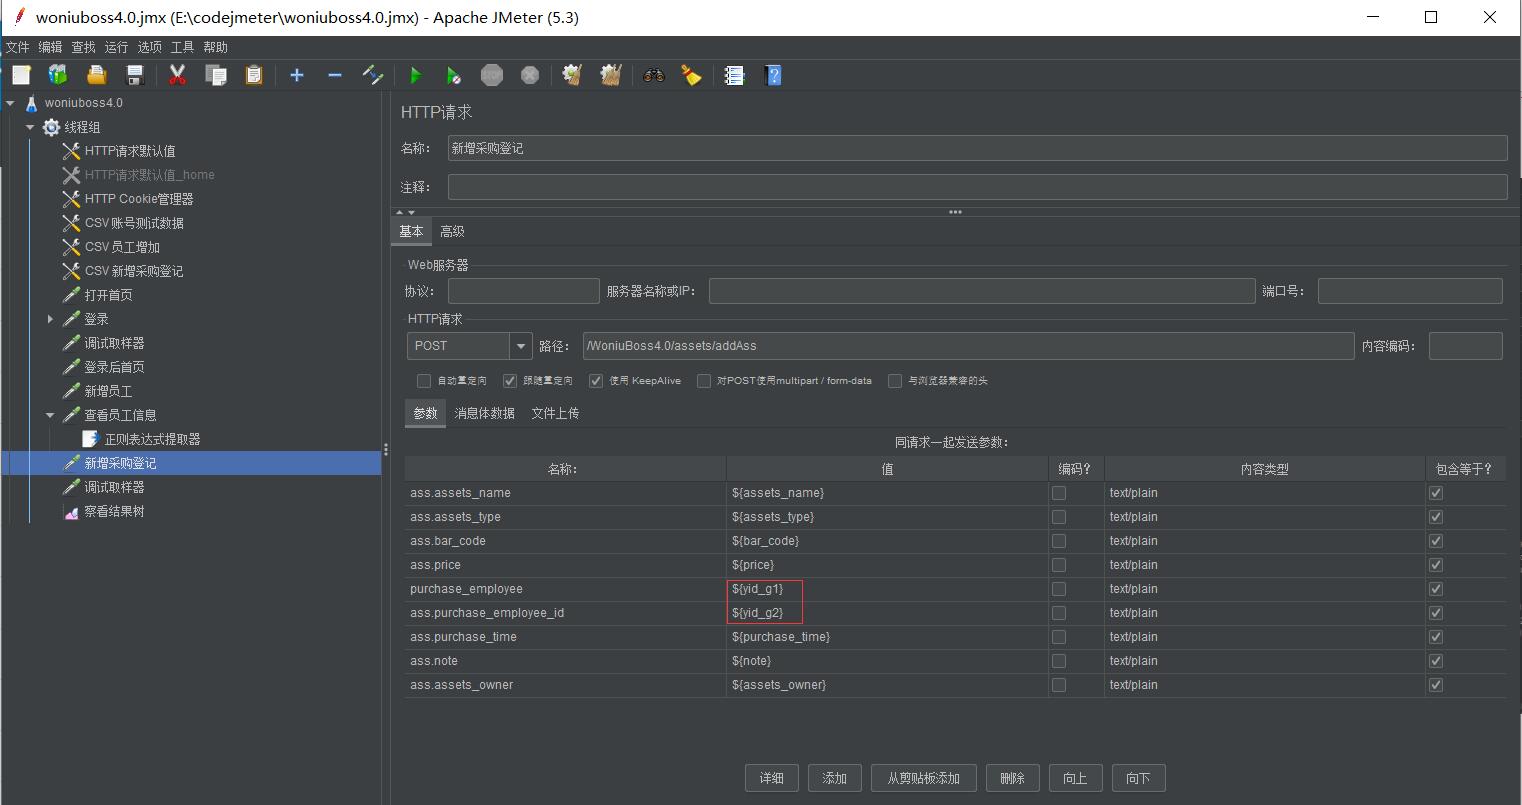Save the test plan with floppy icon
The width and height of the screenshot is (1522, 805).
click(135, 75)
